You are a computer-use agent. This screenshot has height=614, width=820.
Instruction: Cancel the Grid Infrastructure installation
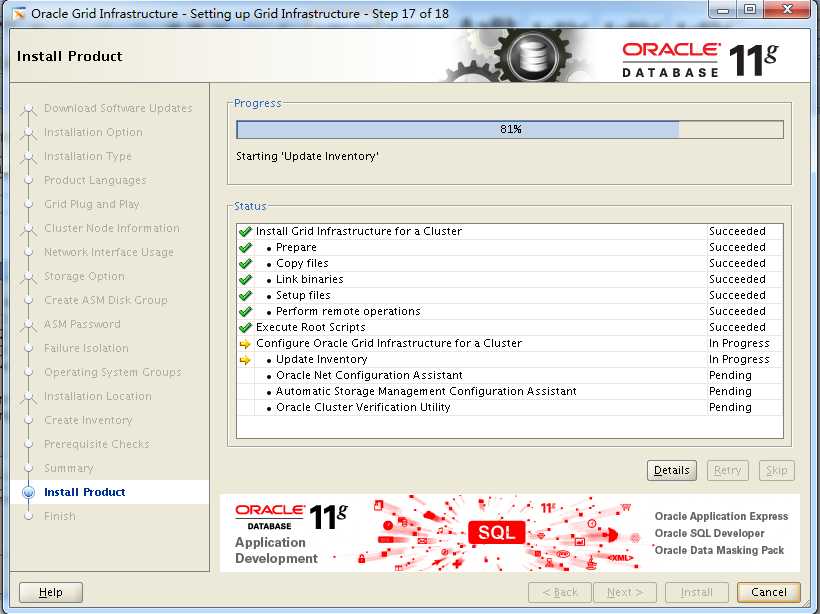768,592
